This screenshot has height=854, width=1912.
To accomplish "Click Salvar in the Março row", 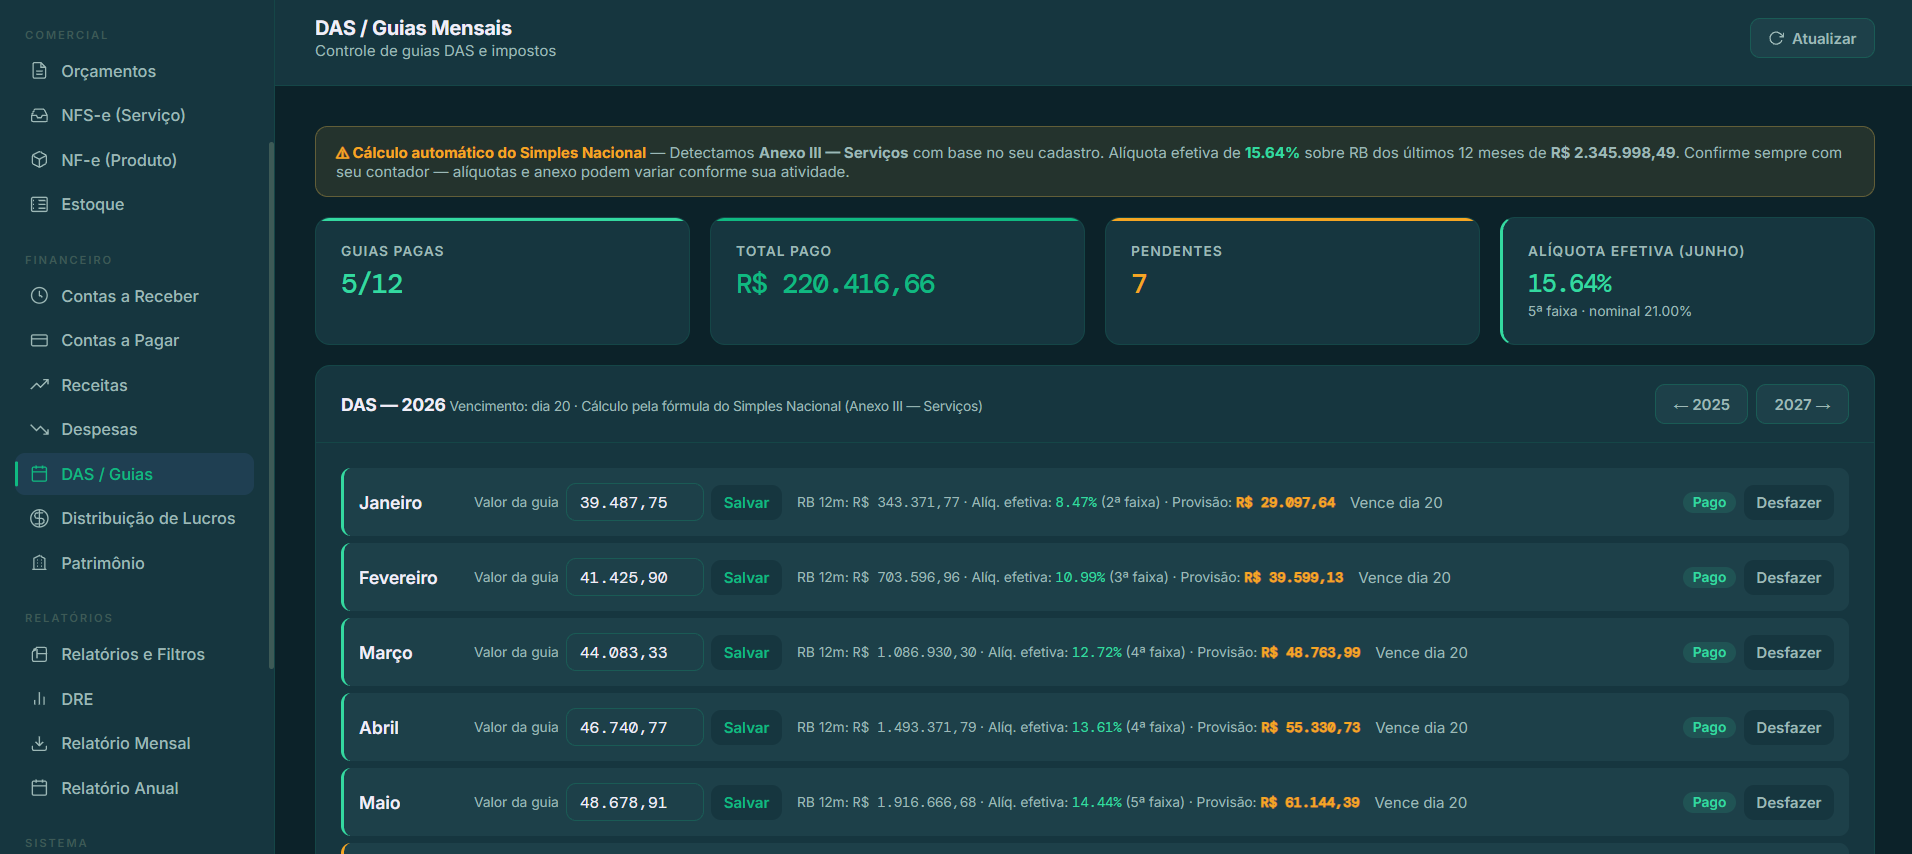I will coord(746,652).
